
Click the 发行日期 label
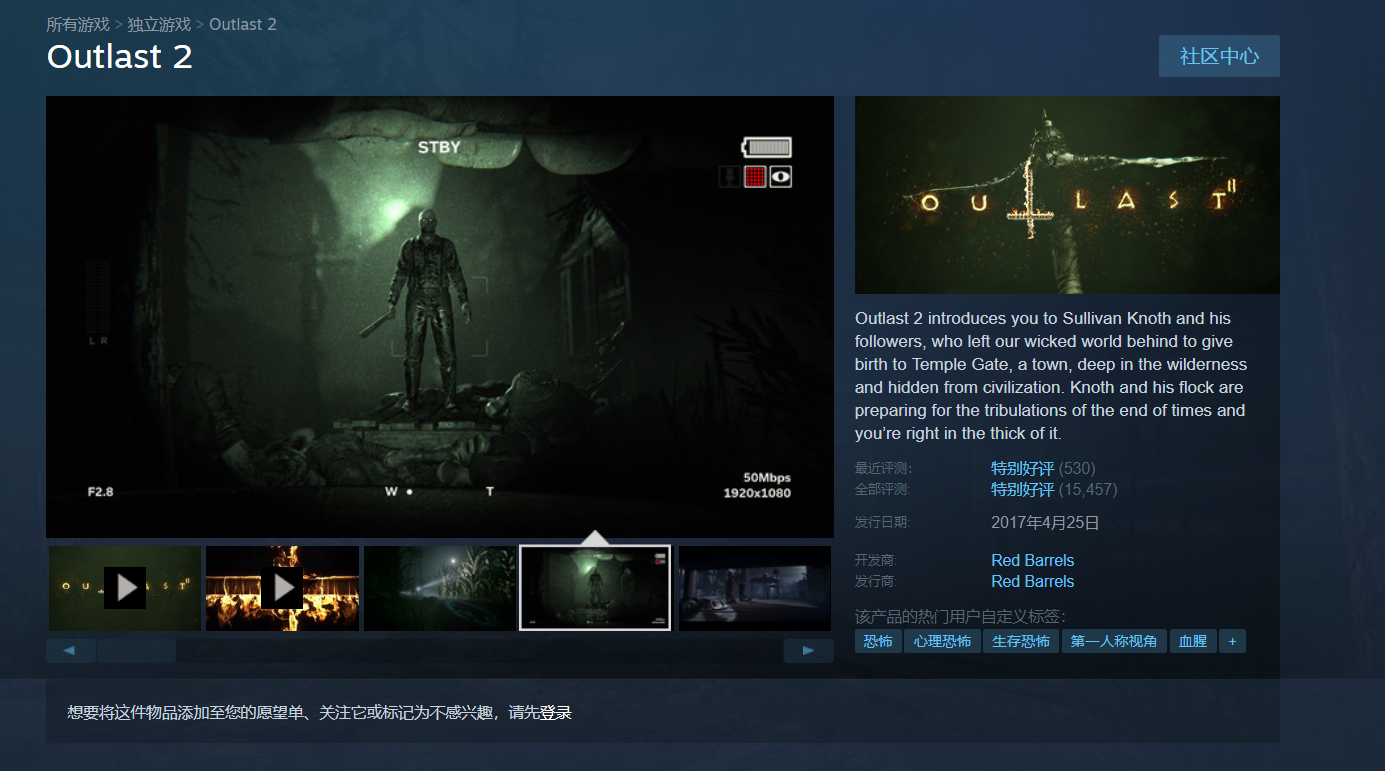click(883, 522)
